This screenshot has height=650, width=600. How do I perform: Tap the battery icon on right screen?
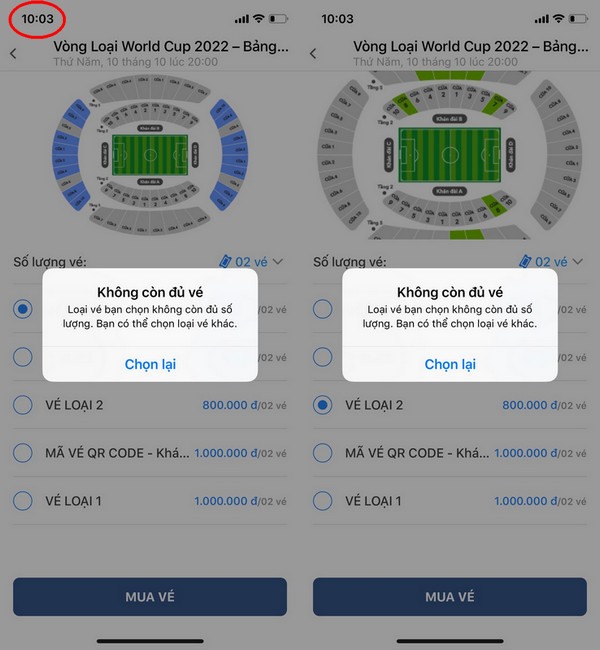click(x=578, y=19)
